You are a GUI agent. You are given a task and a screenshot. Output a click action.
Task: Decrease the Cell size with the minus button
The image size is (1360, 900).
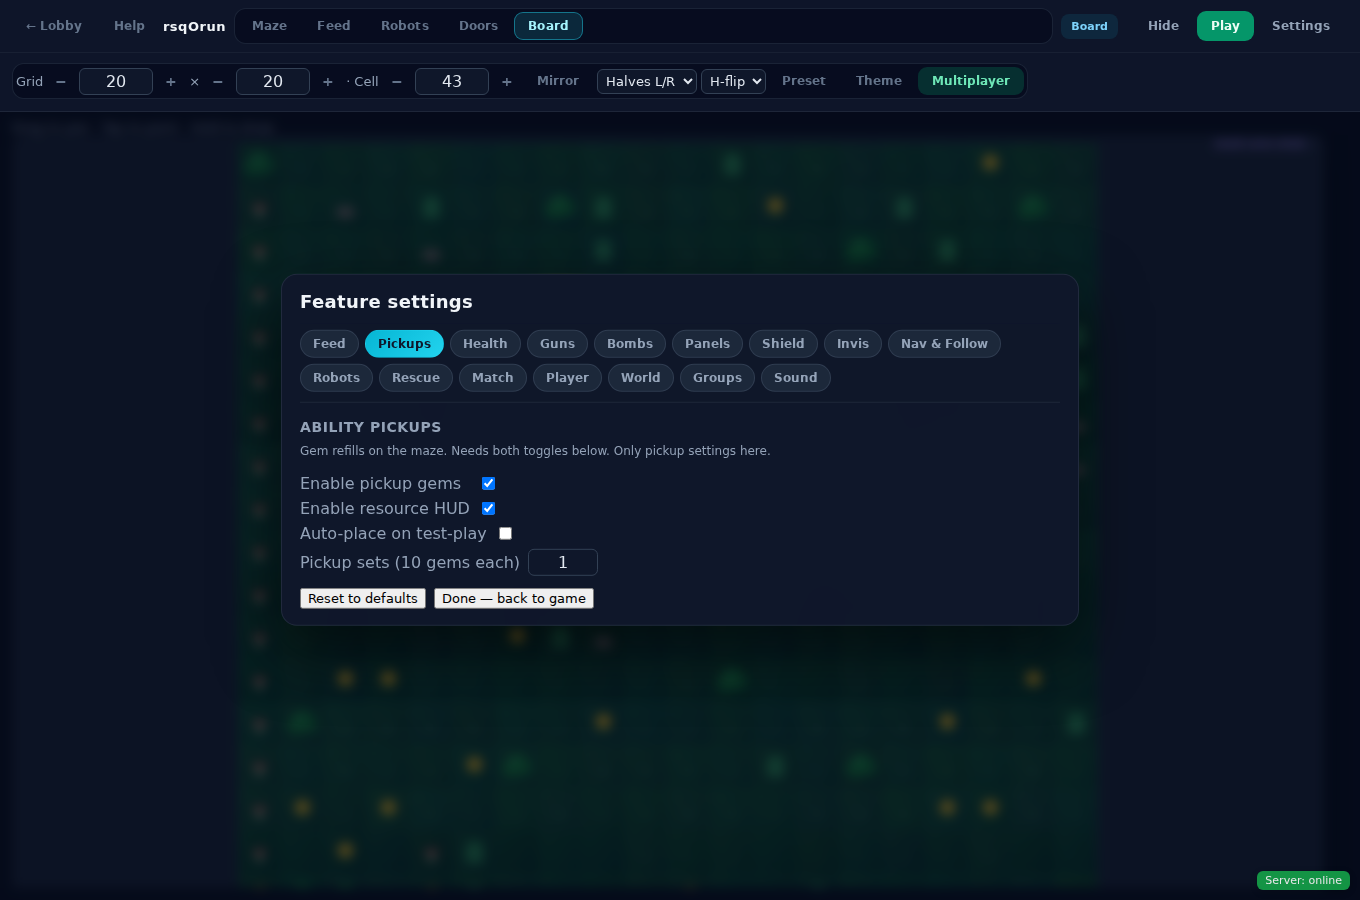coord(397,82)
